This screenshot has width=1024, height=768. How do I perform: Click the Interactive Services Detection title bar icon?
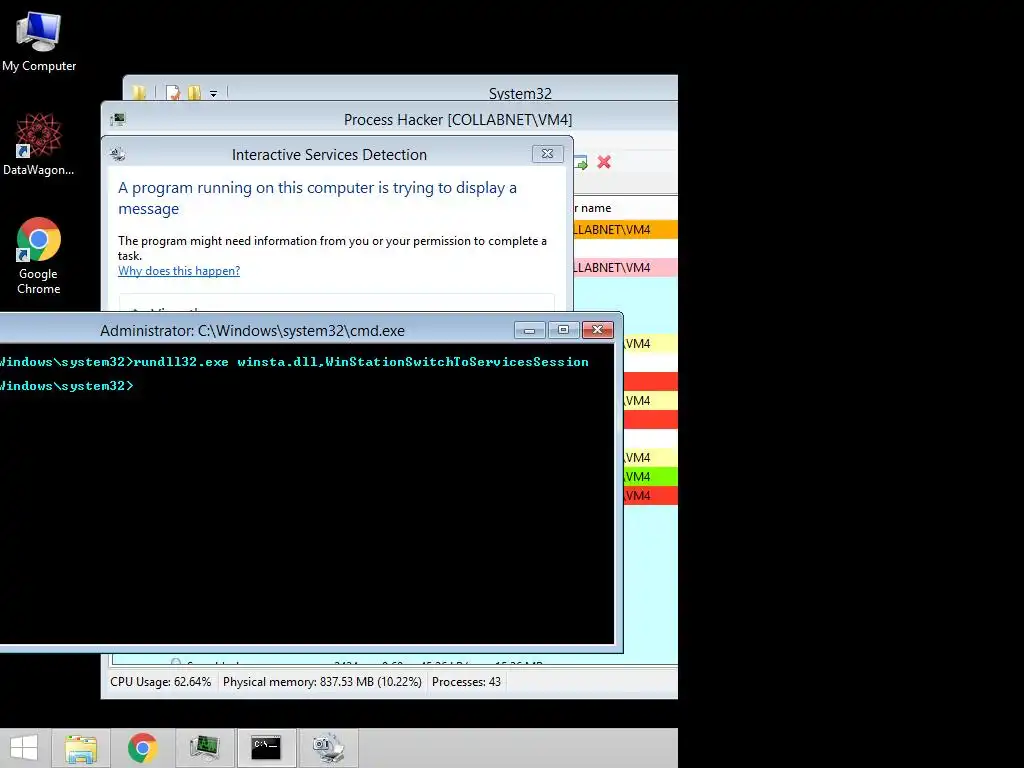click(118, 154)
